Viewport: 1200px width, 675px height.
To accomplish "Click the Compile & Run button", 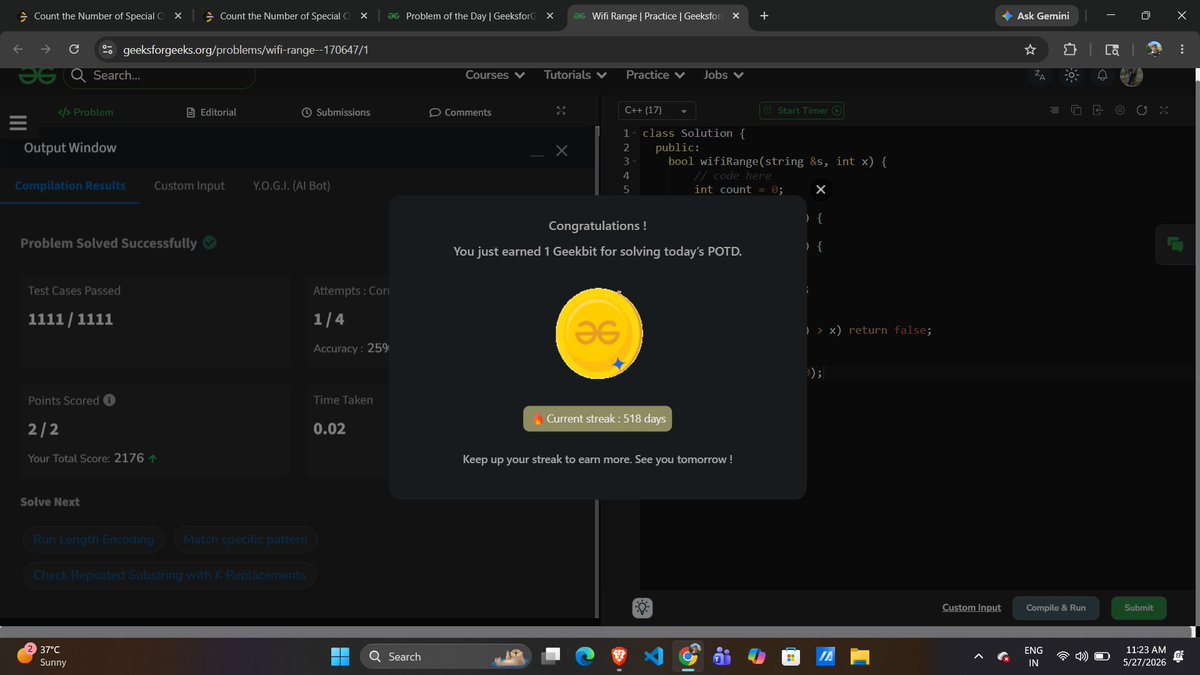I will coord(1055,608).
